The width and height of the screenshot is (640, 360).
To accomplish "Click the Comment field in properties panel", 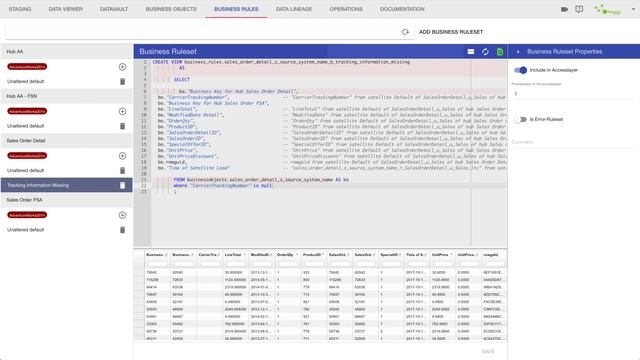I will 573,142.
